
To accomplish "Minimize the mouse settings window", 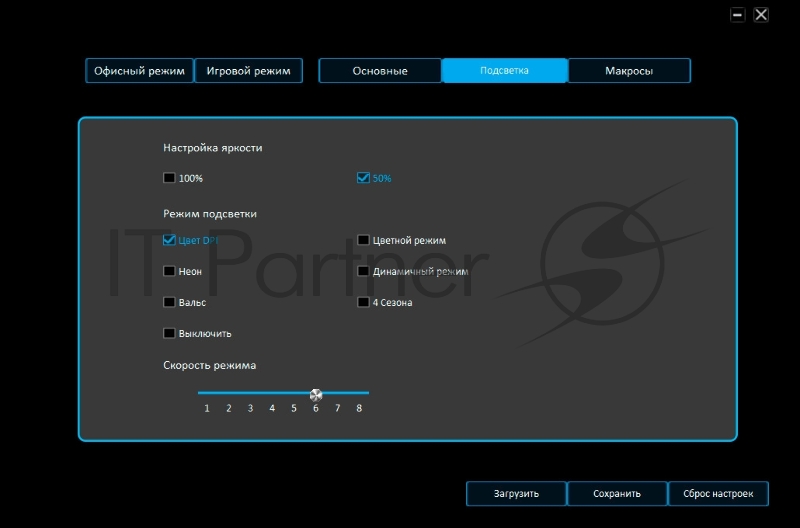I will [738, 15].
